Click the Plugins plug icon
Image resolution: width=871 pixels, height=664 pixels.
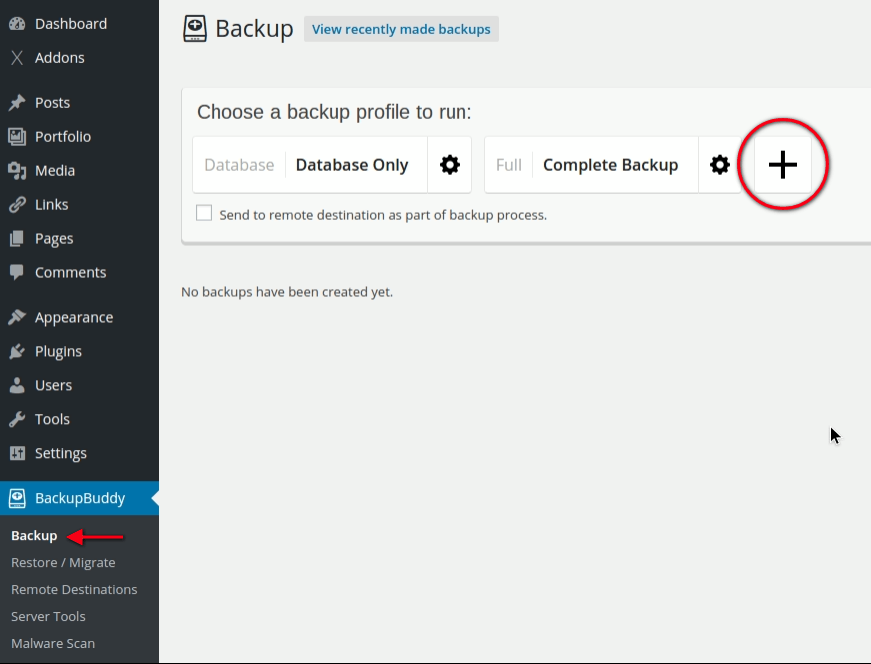coord(17,352)
